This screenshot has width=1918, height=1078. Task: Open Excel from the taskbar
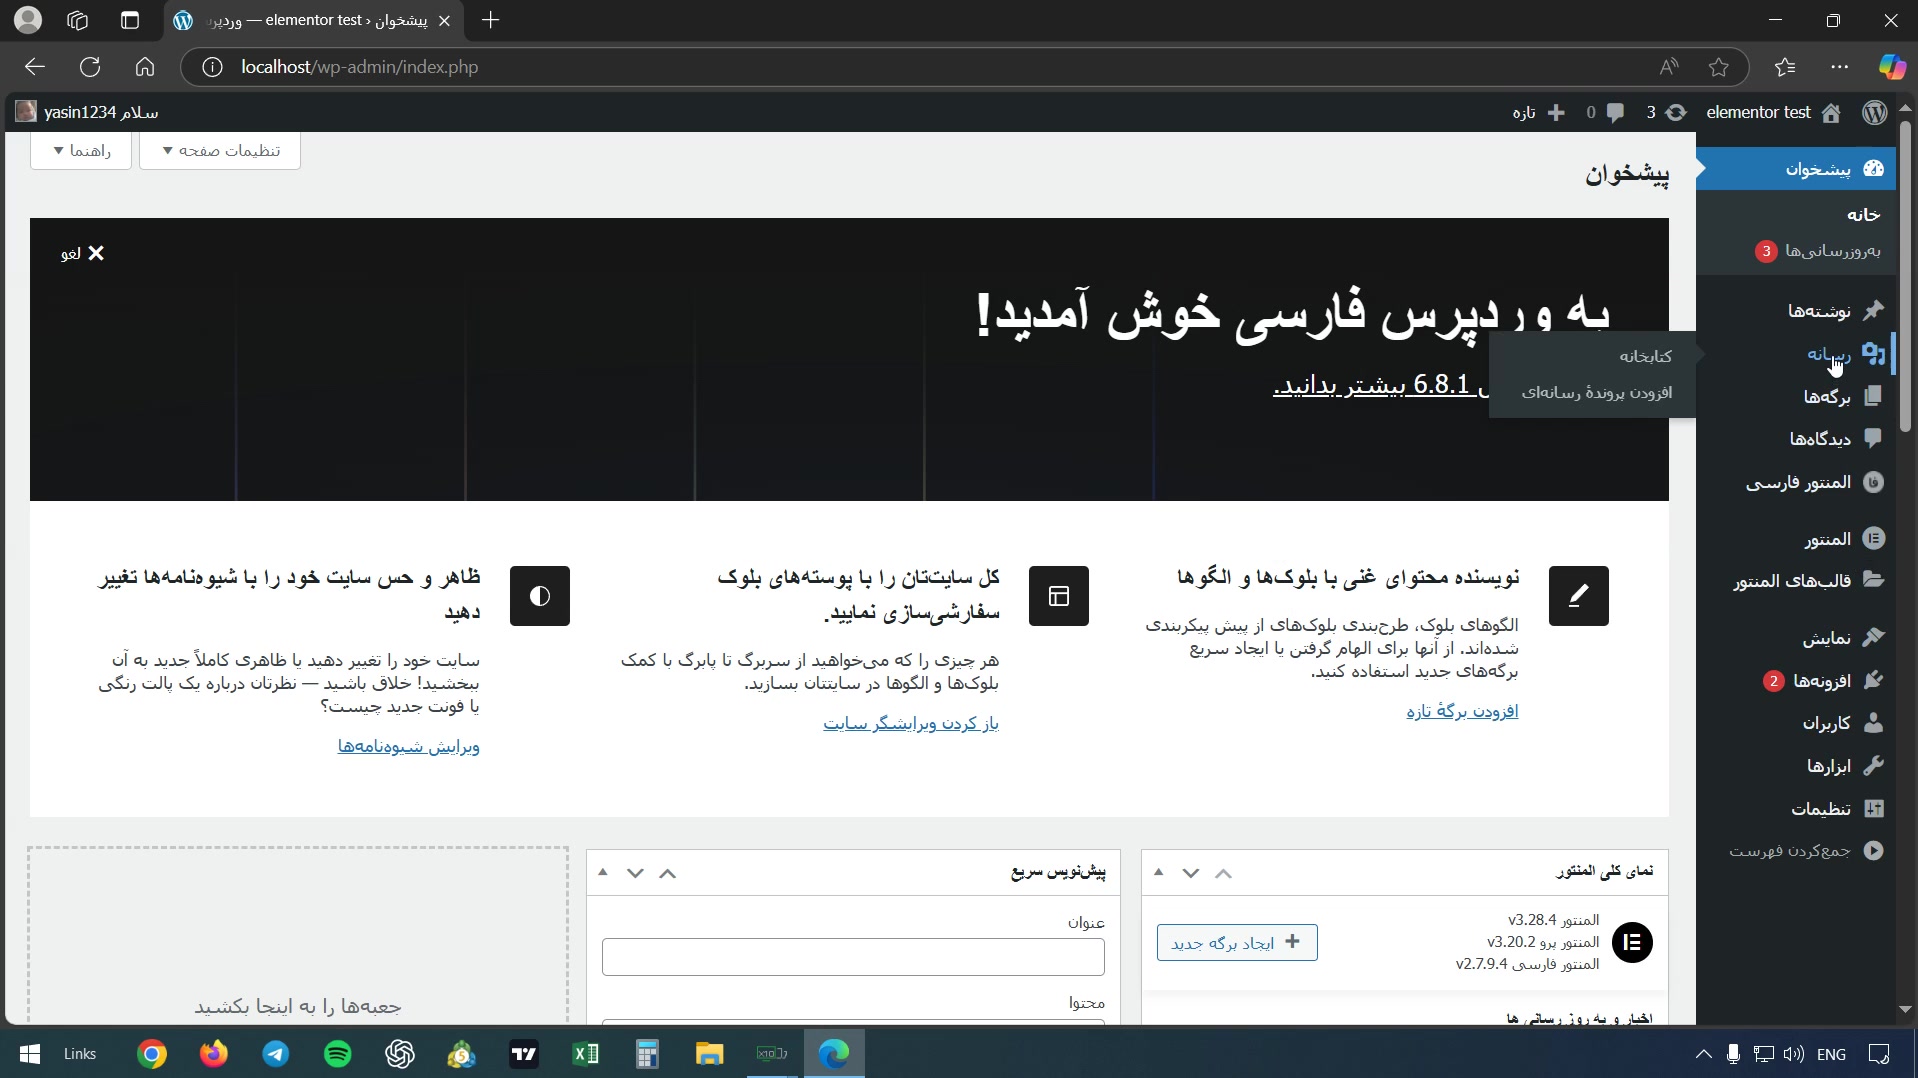click(x=586, y=1054)
